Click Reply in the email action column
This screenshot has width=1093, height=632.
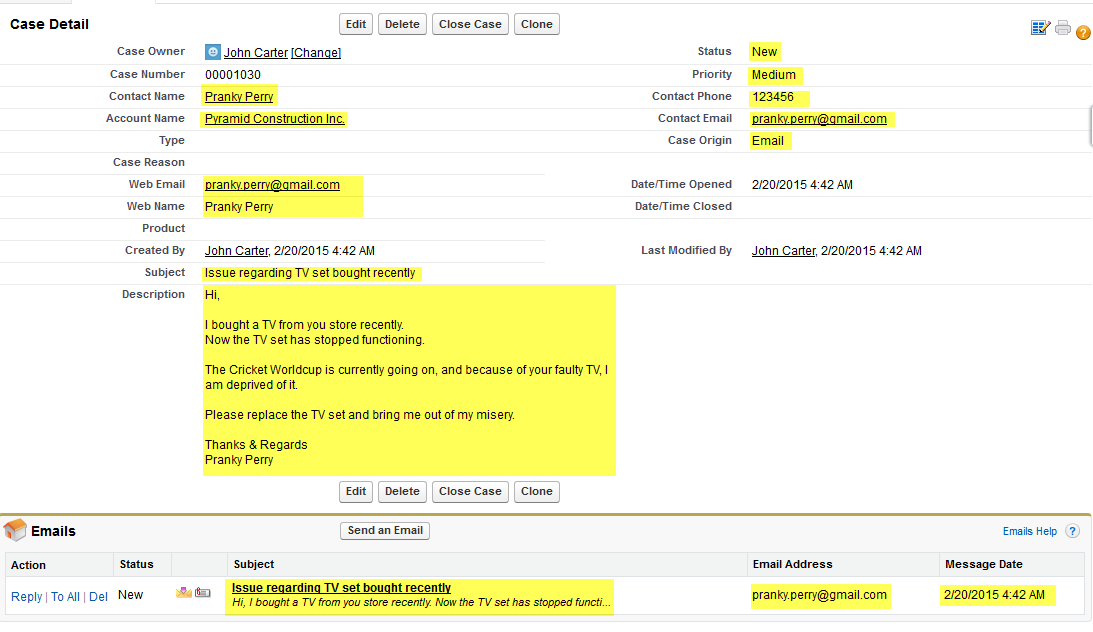[26, 597]
